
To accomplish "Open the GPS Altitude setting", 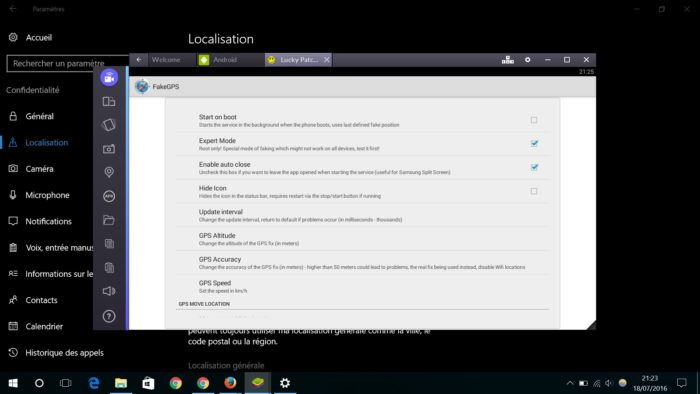I will (362, 239).
